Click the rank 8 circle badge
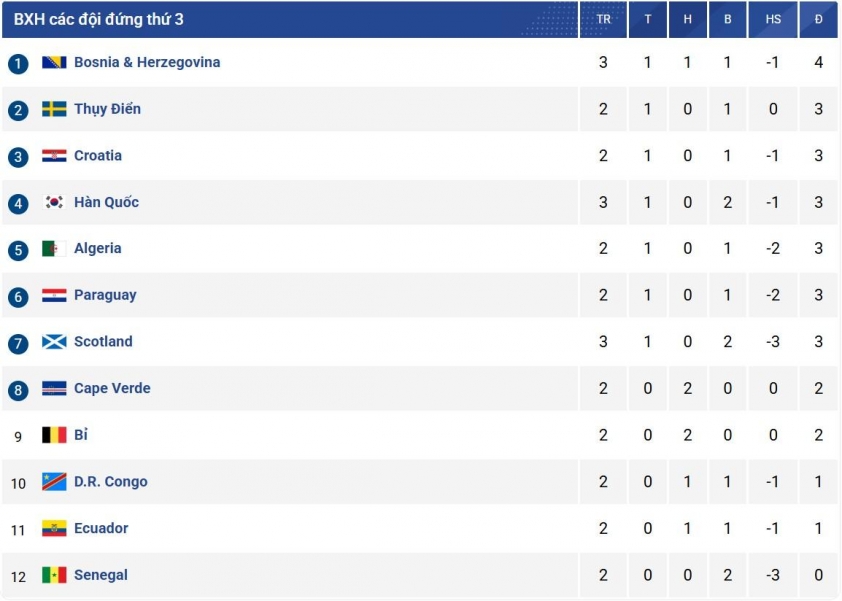The height and width of the screenshot is (601, 842). coord(18,390)
